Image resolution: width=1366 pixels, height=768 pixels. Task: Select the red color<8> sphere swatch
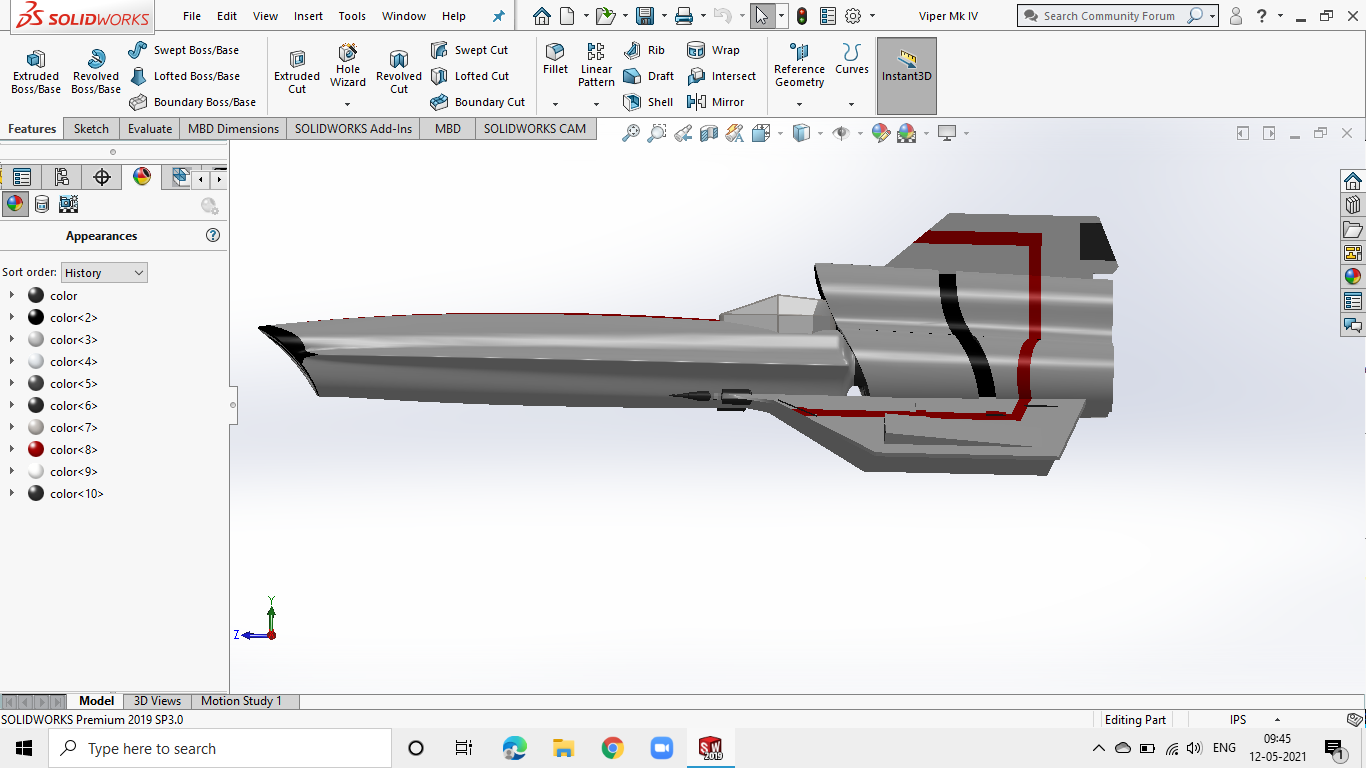point(36,449)
